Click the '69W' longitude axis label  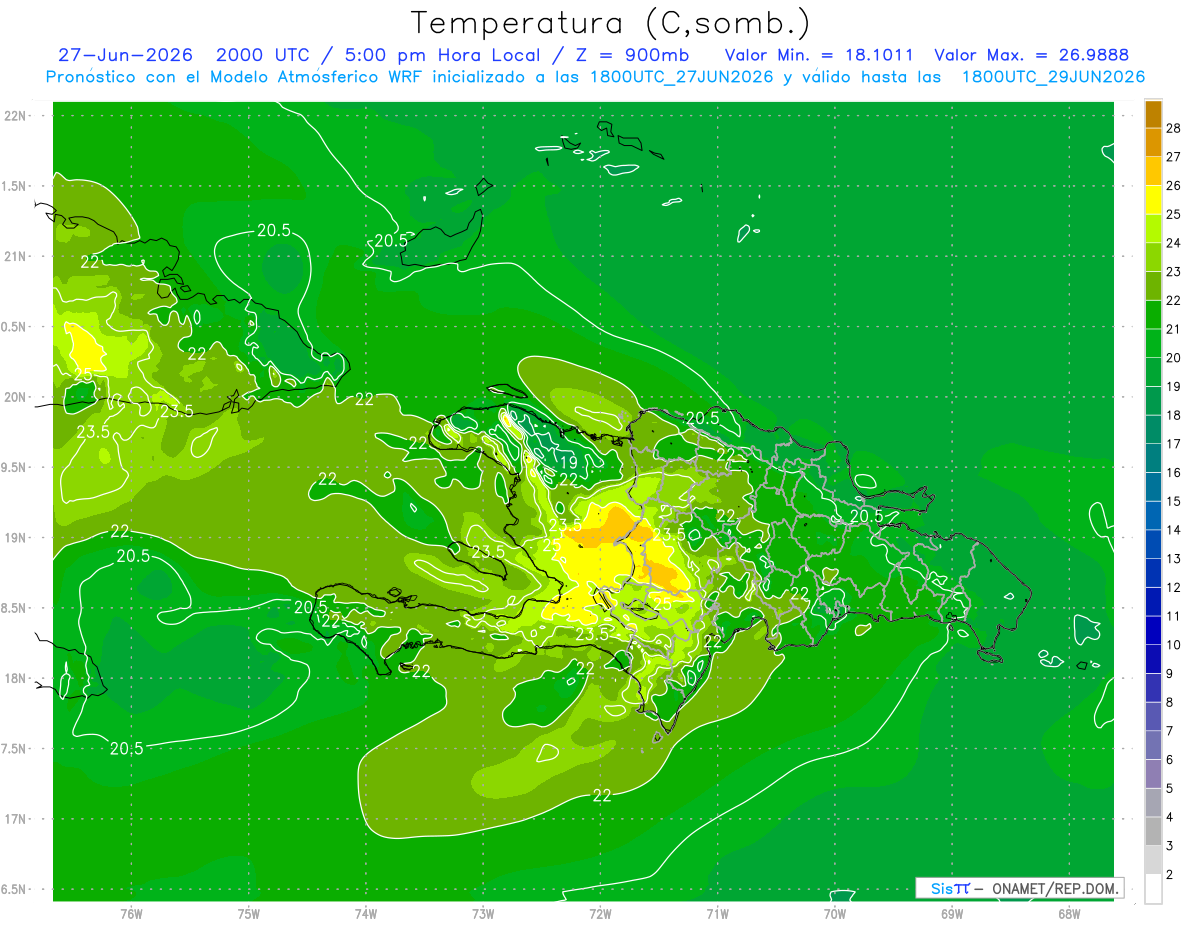952,913
